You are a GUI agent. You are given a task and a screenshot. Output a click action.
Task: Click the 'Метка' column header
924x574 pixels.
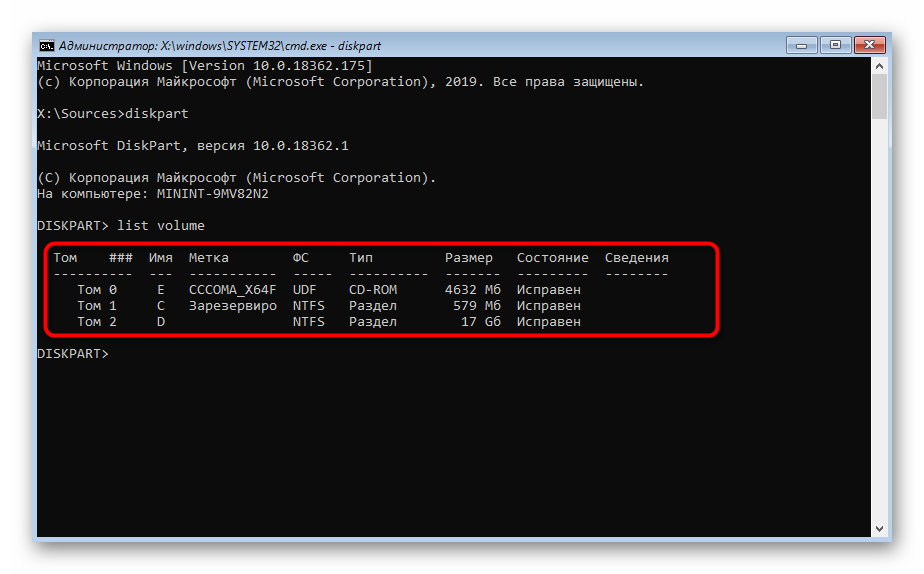click(209, 258)
